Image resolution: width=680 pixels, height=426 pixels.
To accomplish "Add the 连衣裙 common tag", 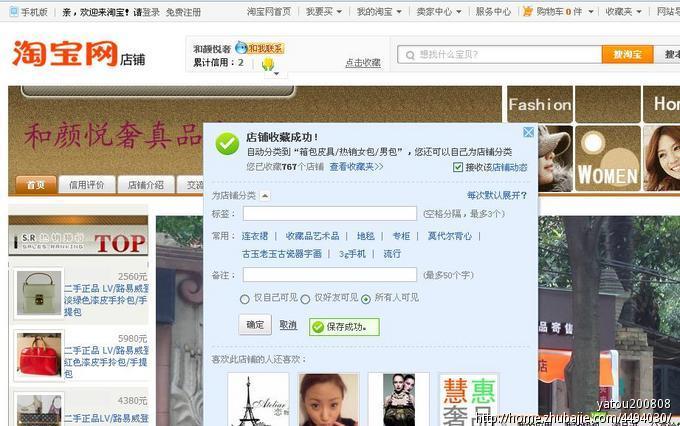I will 255,236.
